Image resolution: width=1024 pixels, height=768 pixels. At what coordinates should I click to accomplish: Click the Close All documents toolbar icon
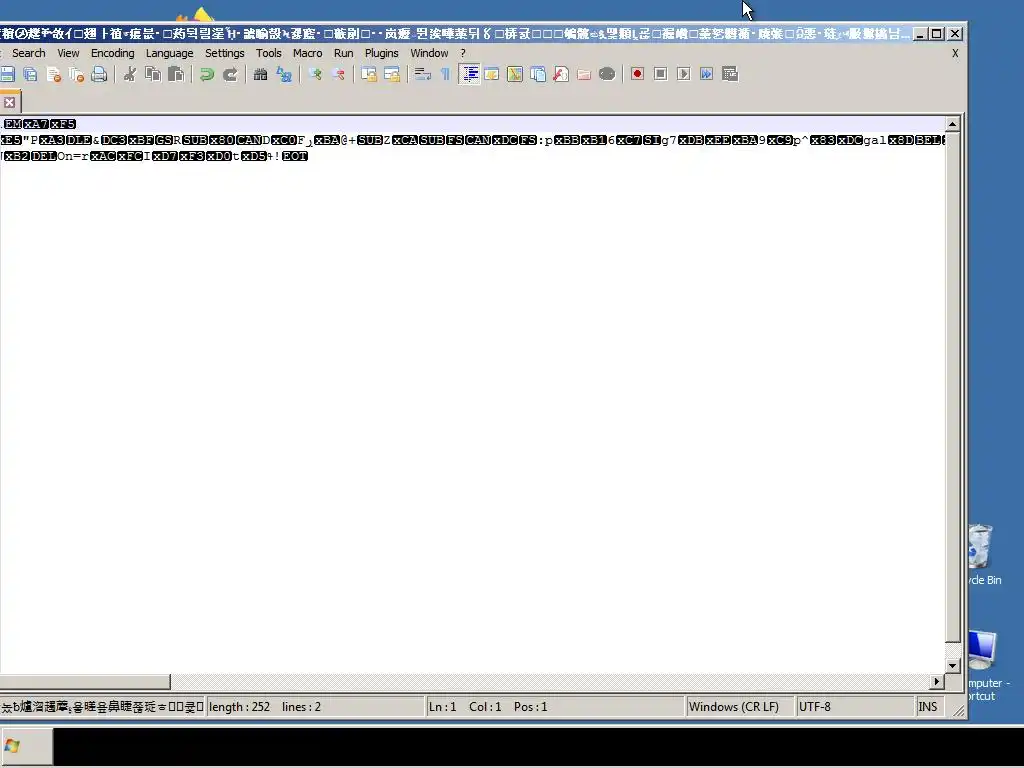(76, 74)
